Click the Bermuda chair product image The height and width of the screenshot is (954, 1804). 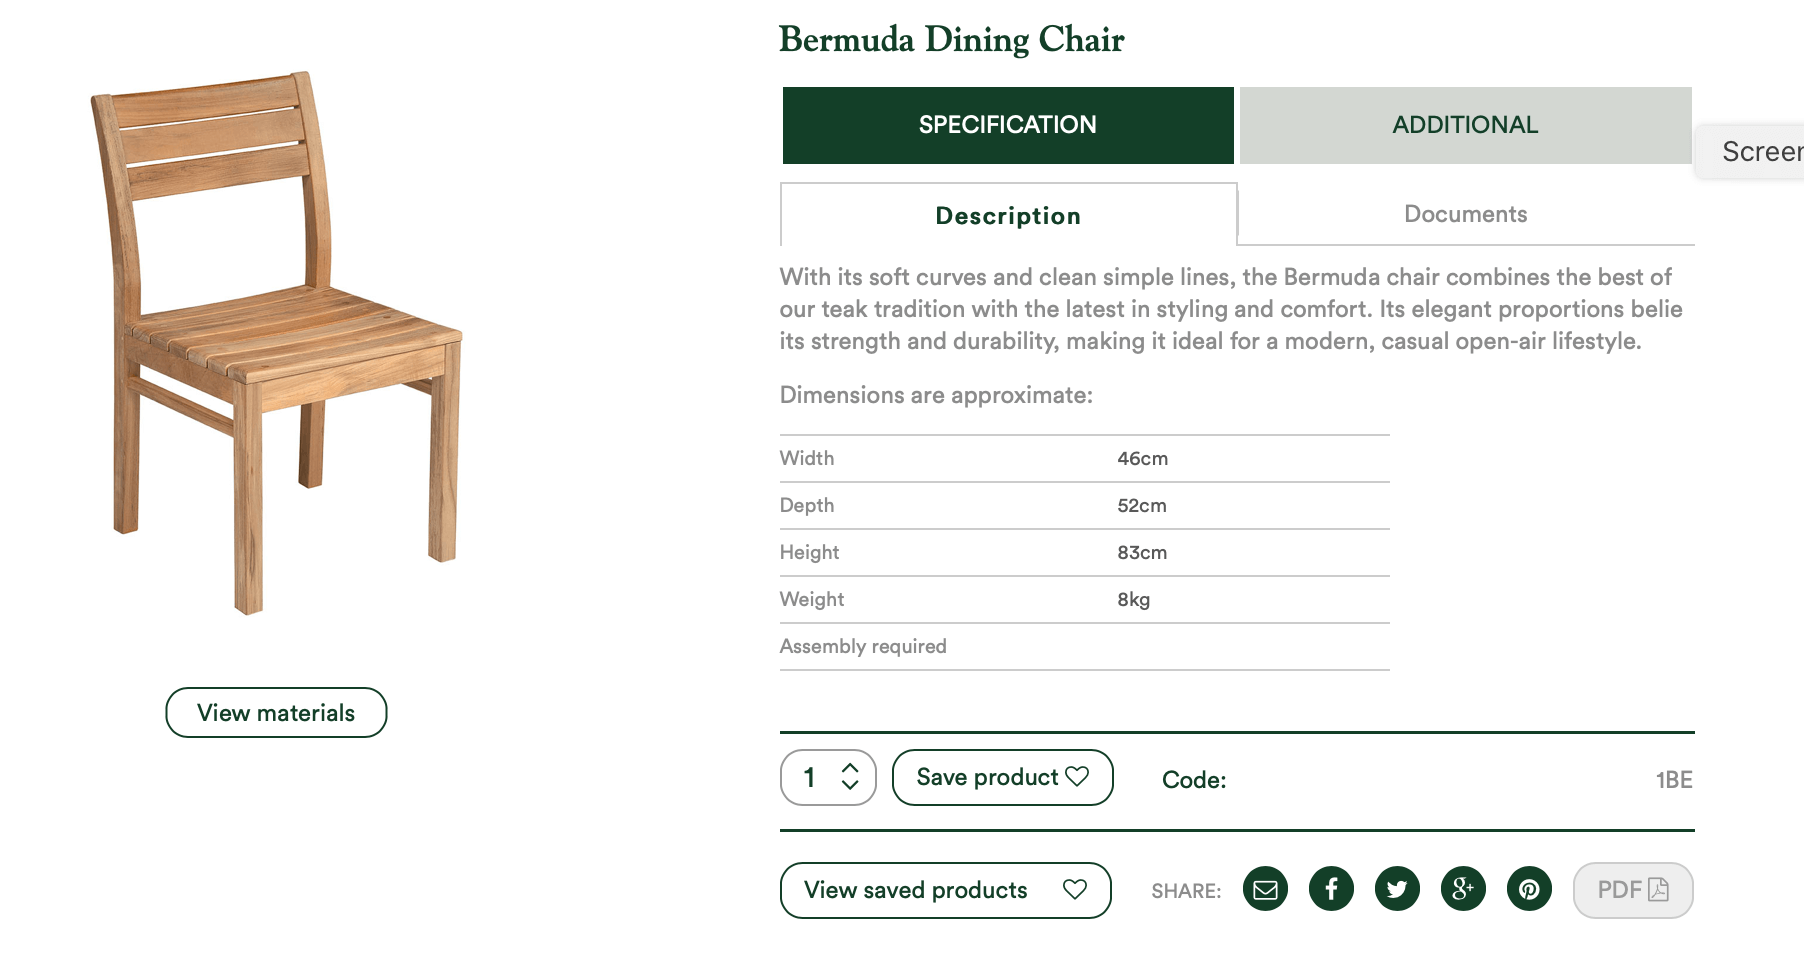point(277,343)
